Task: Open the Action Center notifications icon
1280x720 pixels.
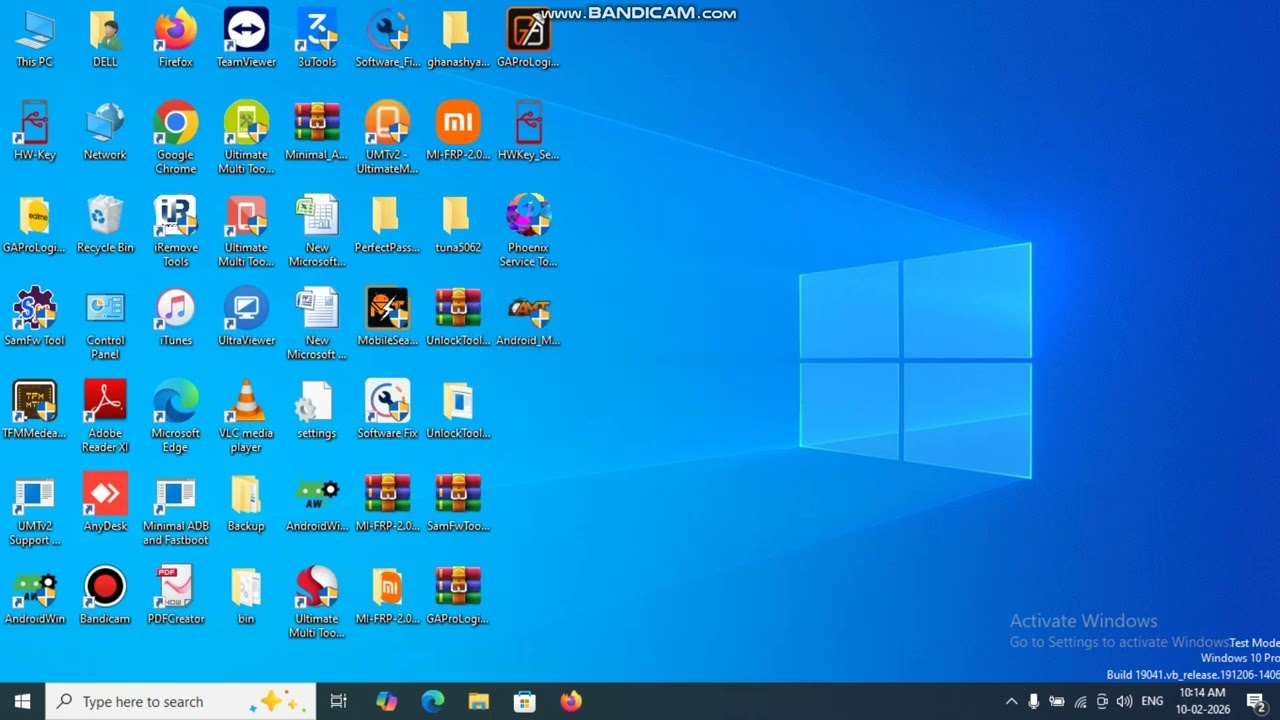Action: pos(1256,701)
